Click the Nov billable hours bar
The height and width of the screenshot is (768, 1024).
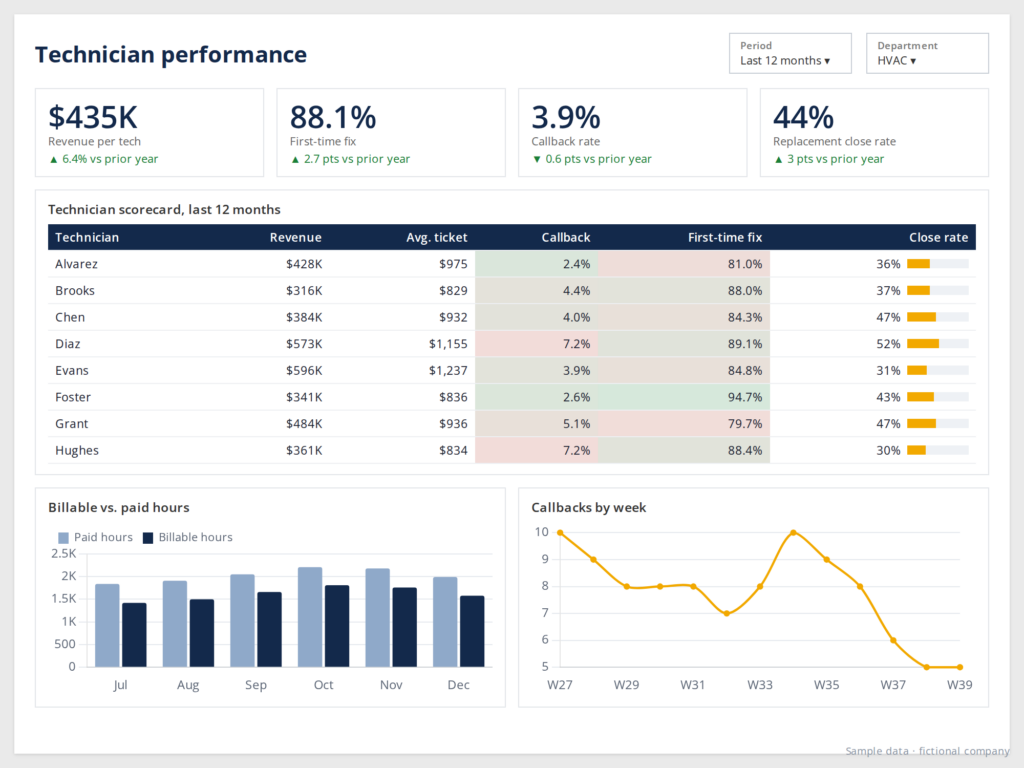pyautogui.click(x=404, y=627)
